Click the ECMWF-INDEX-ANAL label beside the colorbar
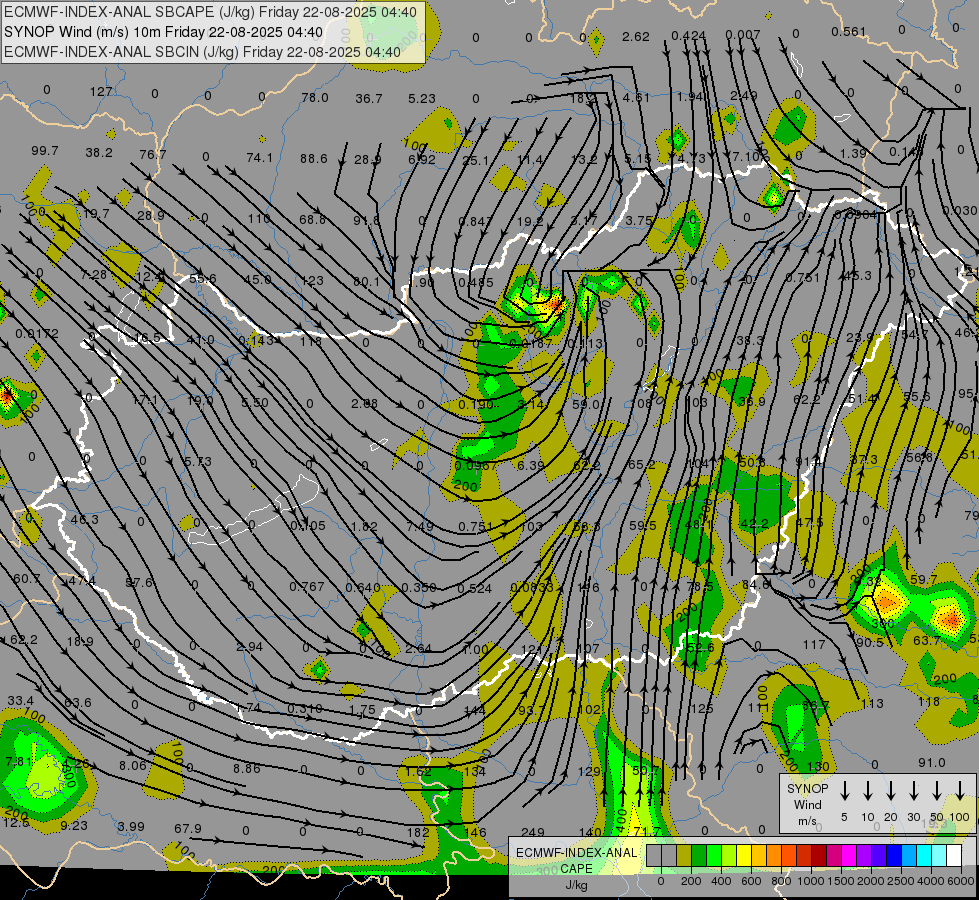Viewport: 979px width, 900px height. (576, 853)
